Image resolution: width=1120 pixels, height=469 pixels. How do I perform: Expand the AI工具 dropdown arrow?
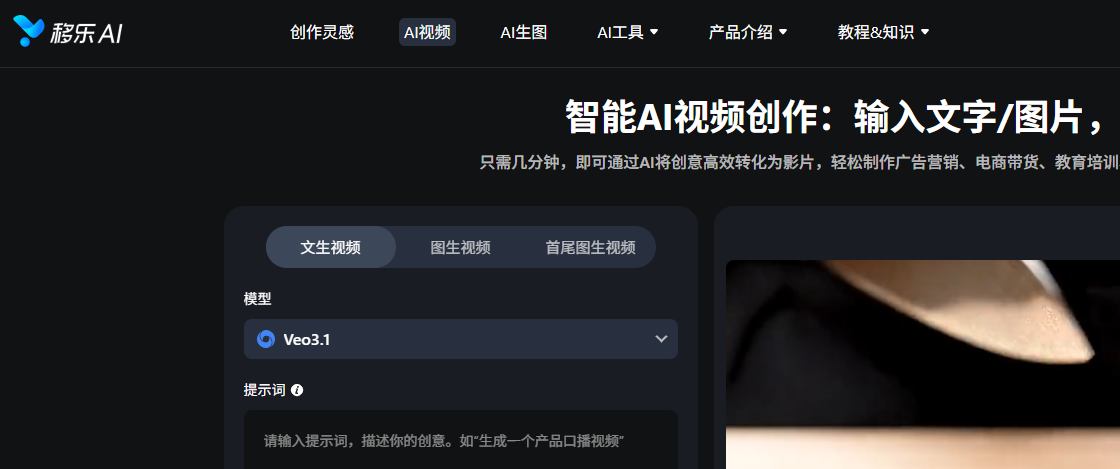tap(654, 32)
